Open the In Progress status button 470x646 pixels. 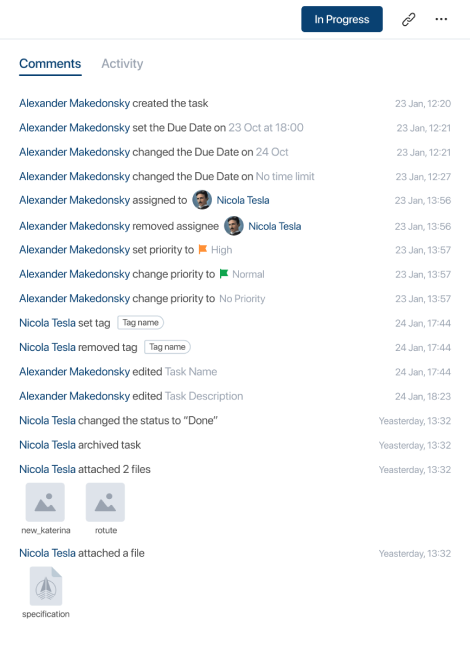[x=342, y=19]
